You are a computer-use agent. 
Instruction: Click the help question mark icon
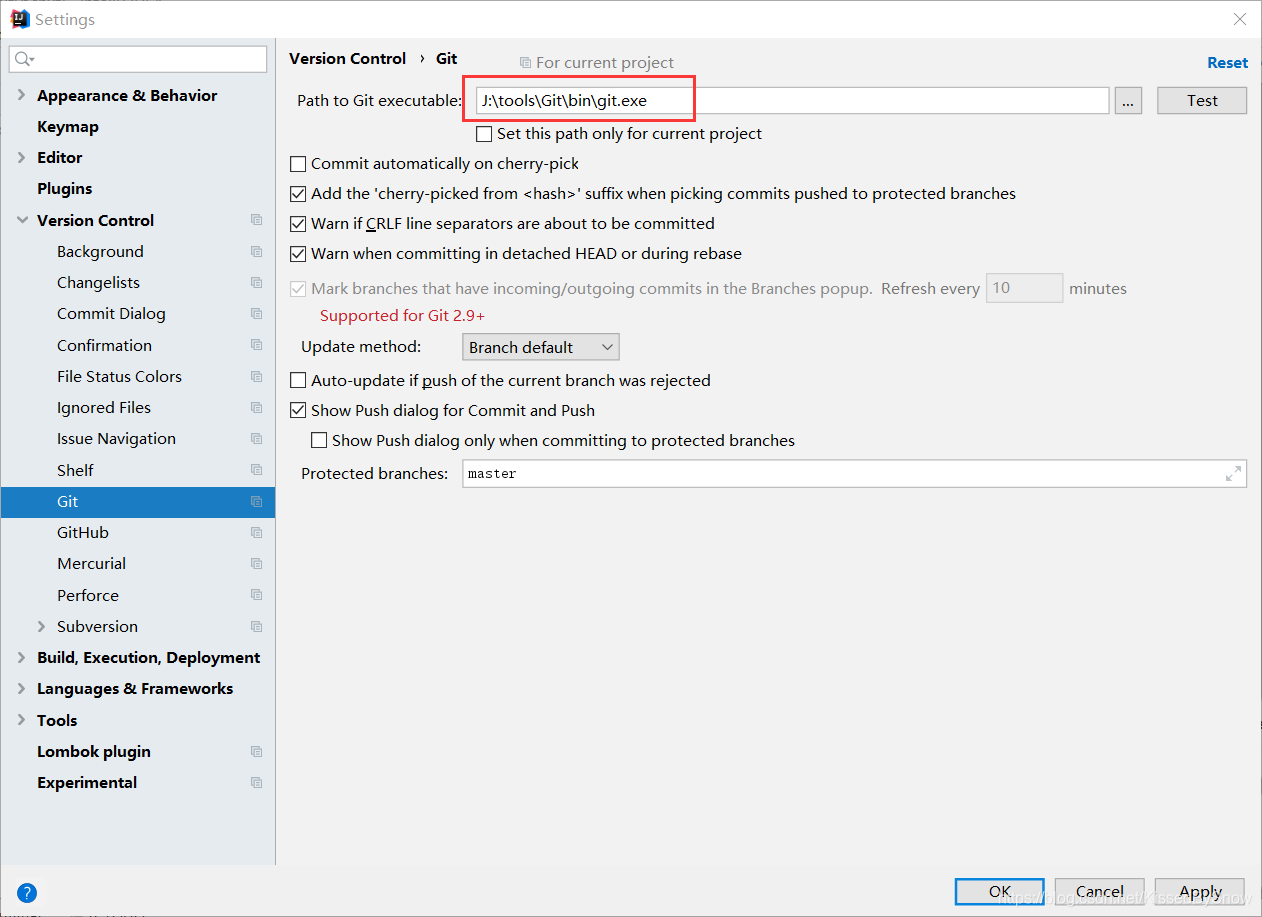[27, 893]
